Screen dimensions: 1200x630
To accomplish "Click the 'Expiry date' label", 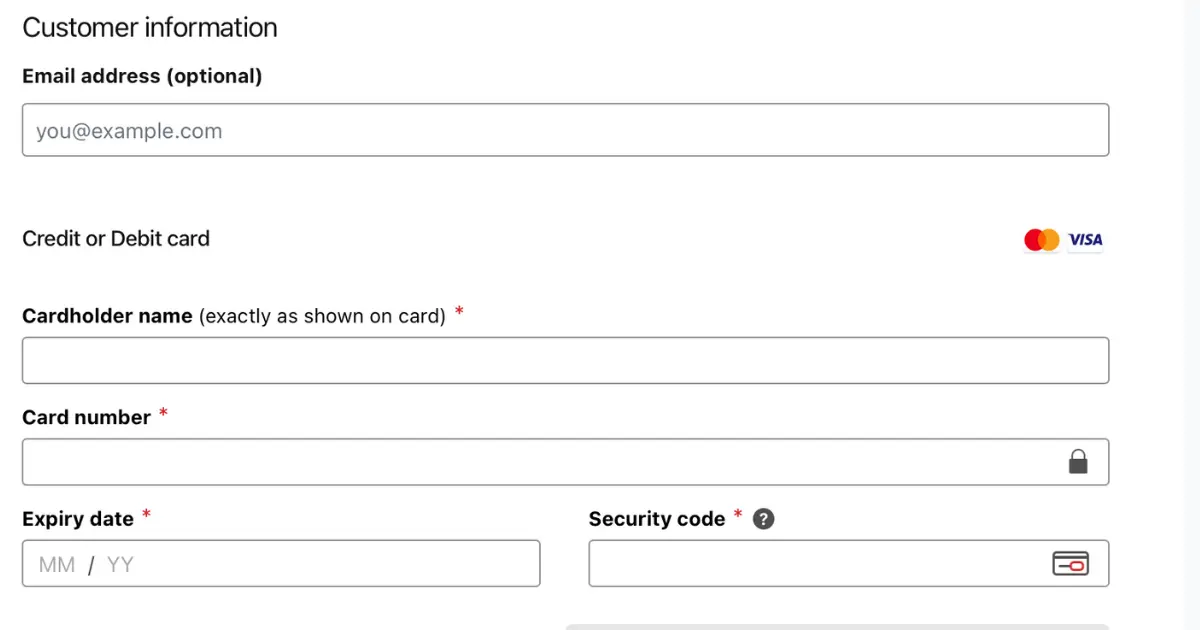I will point(78,519).
